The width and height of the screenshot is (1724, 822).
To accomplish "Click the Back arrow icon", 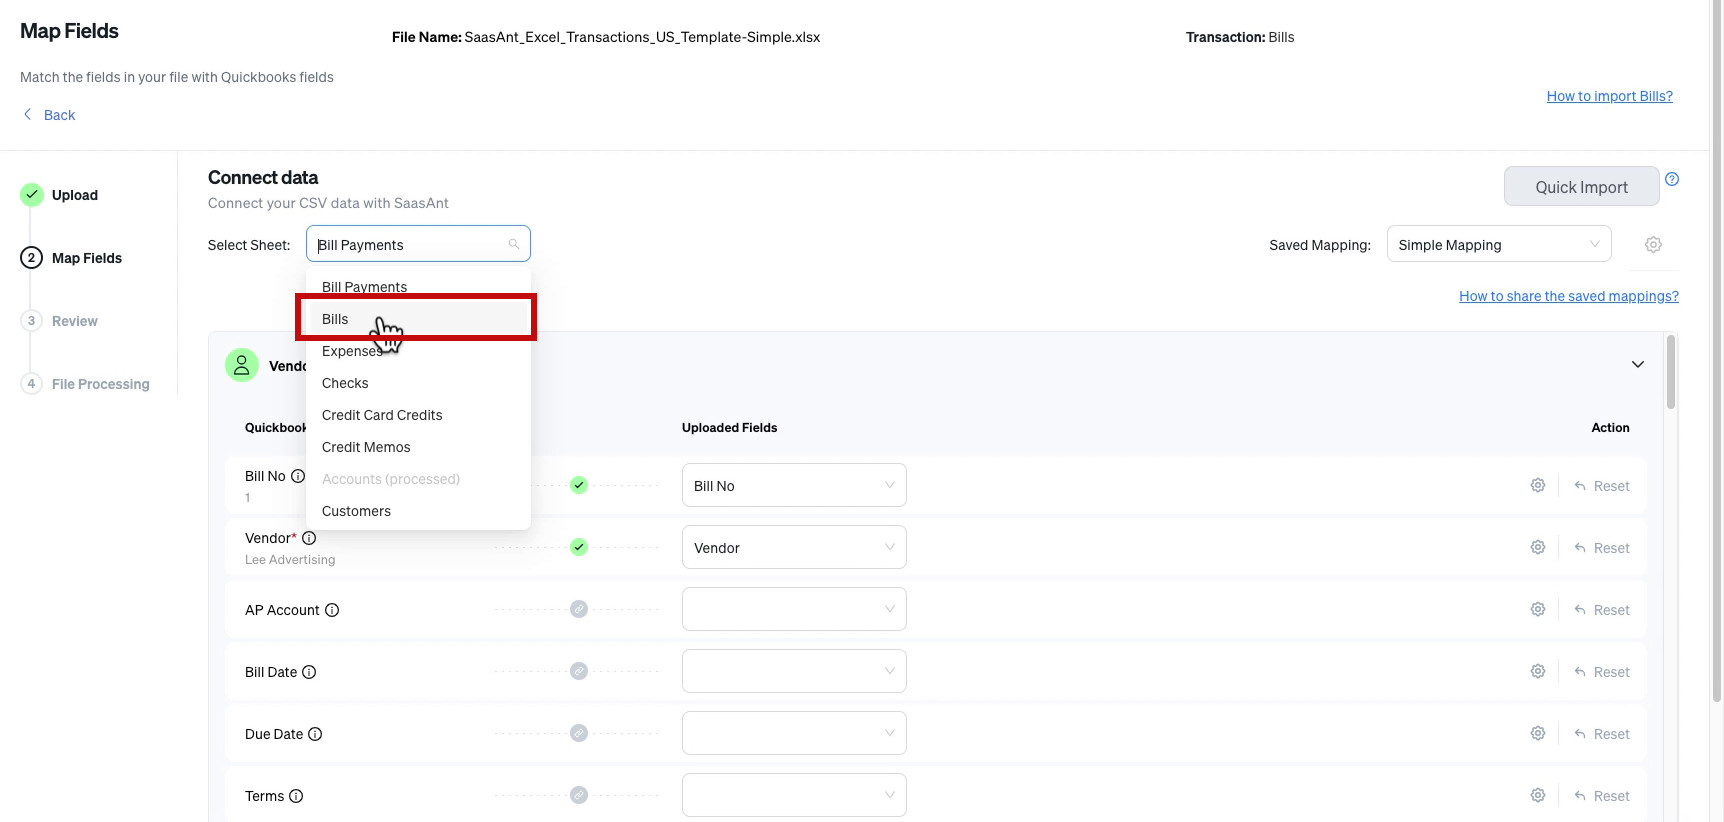I will (x=28, y=114).
